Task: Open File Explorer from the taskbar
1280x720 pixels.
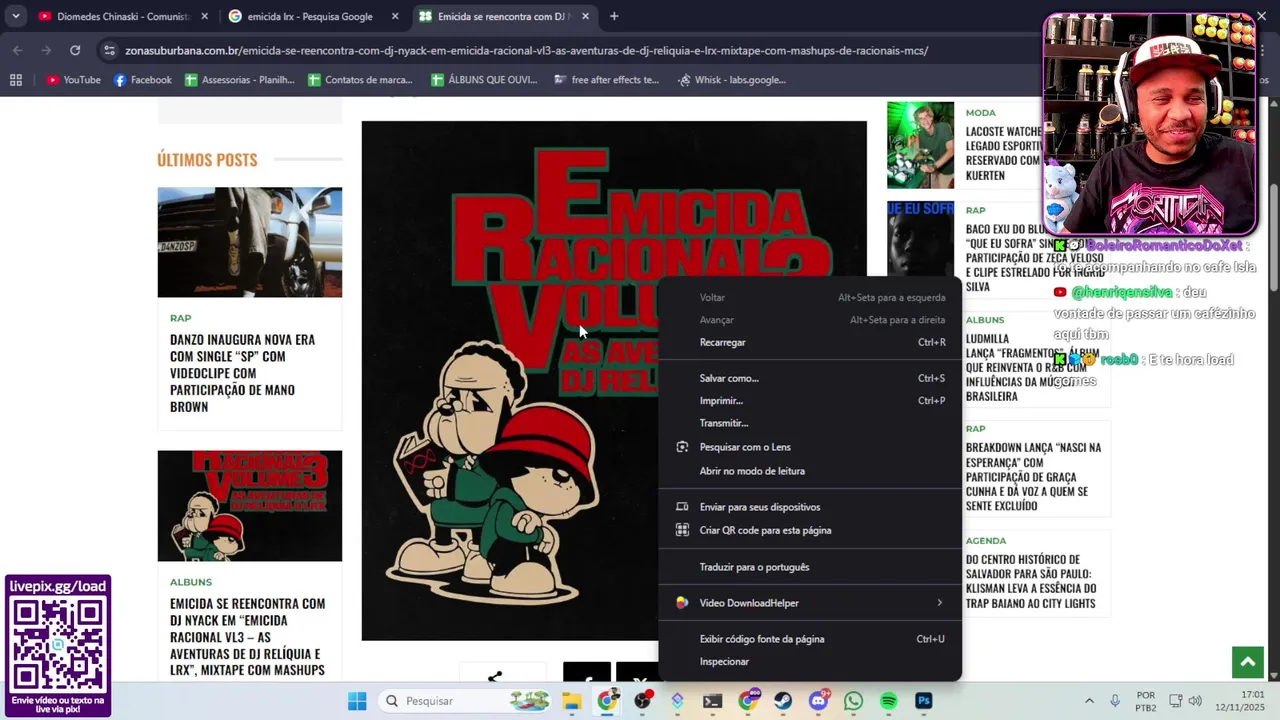Action: (x=572, y=701)
